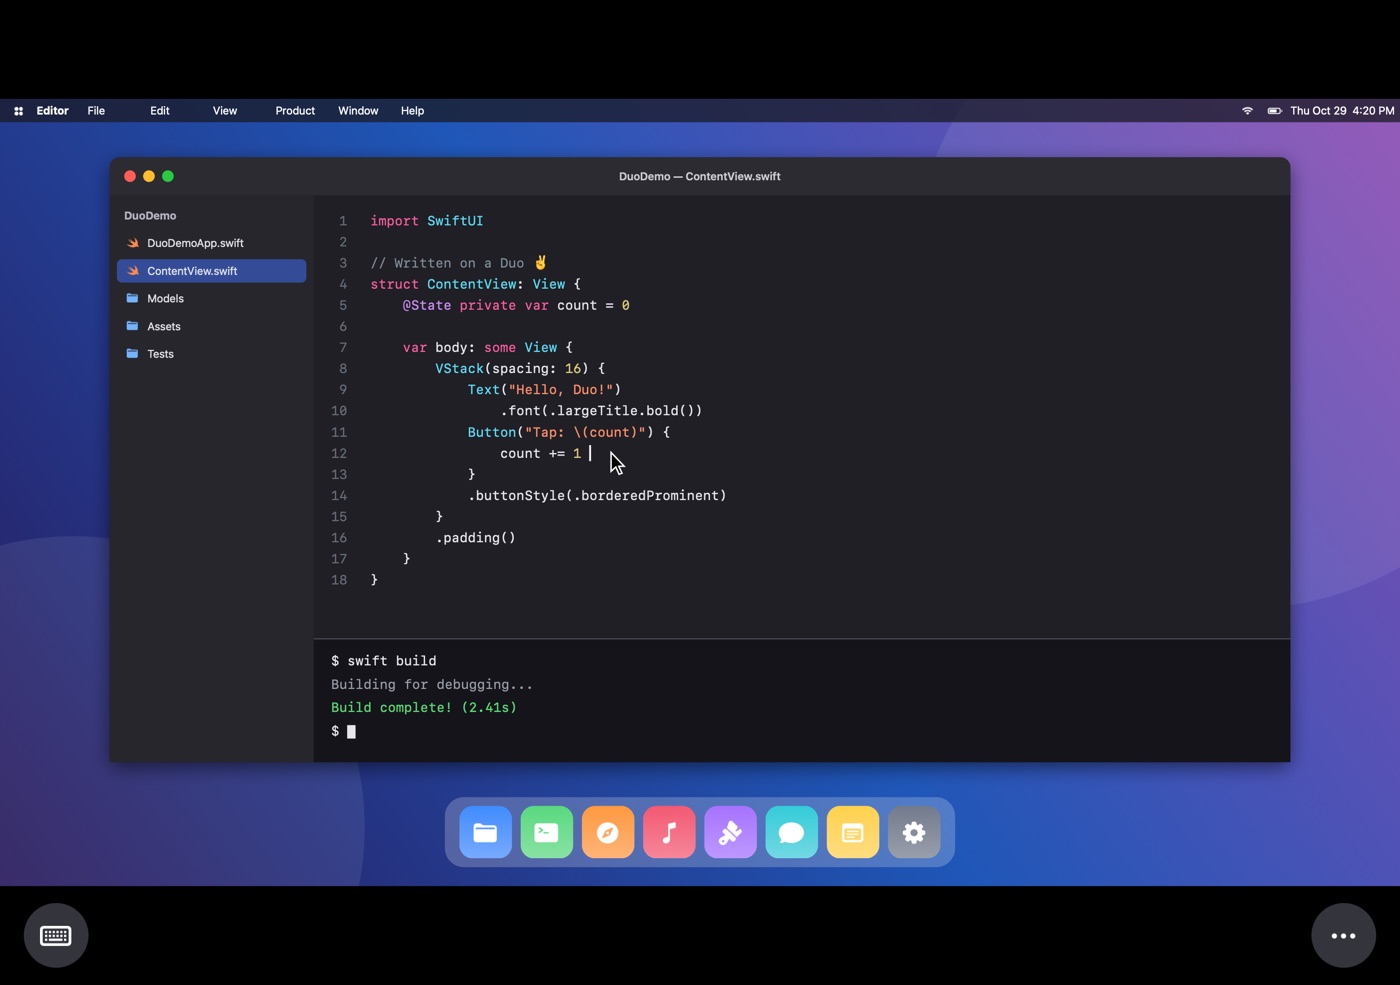Open the Editor application menu
The width and height of the screenshot is (1400, 985).
point(52,111)
